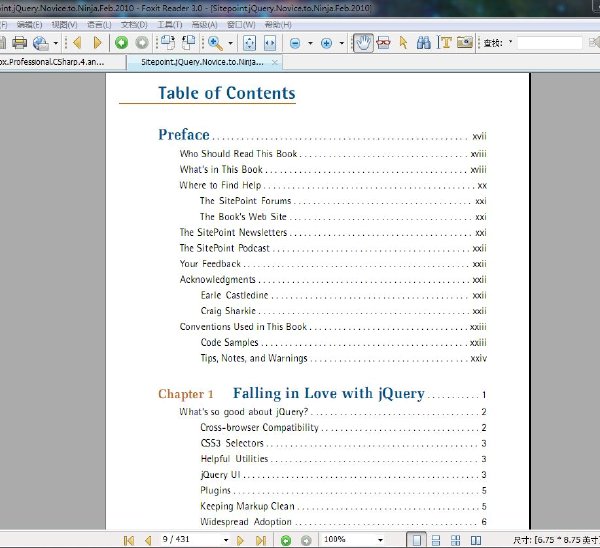Click the Preface contents entry
This screenshot has height=548, width=600.
coord(322,135)
